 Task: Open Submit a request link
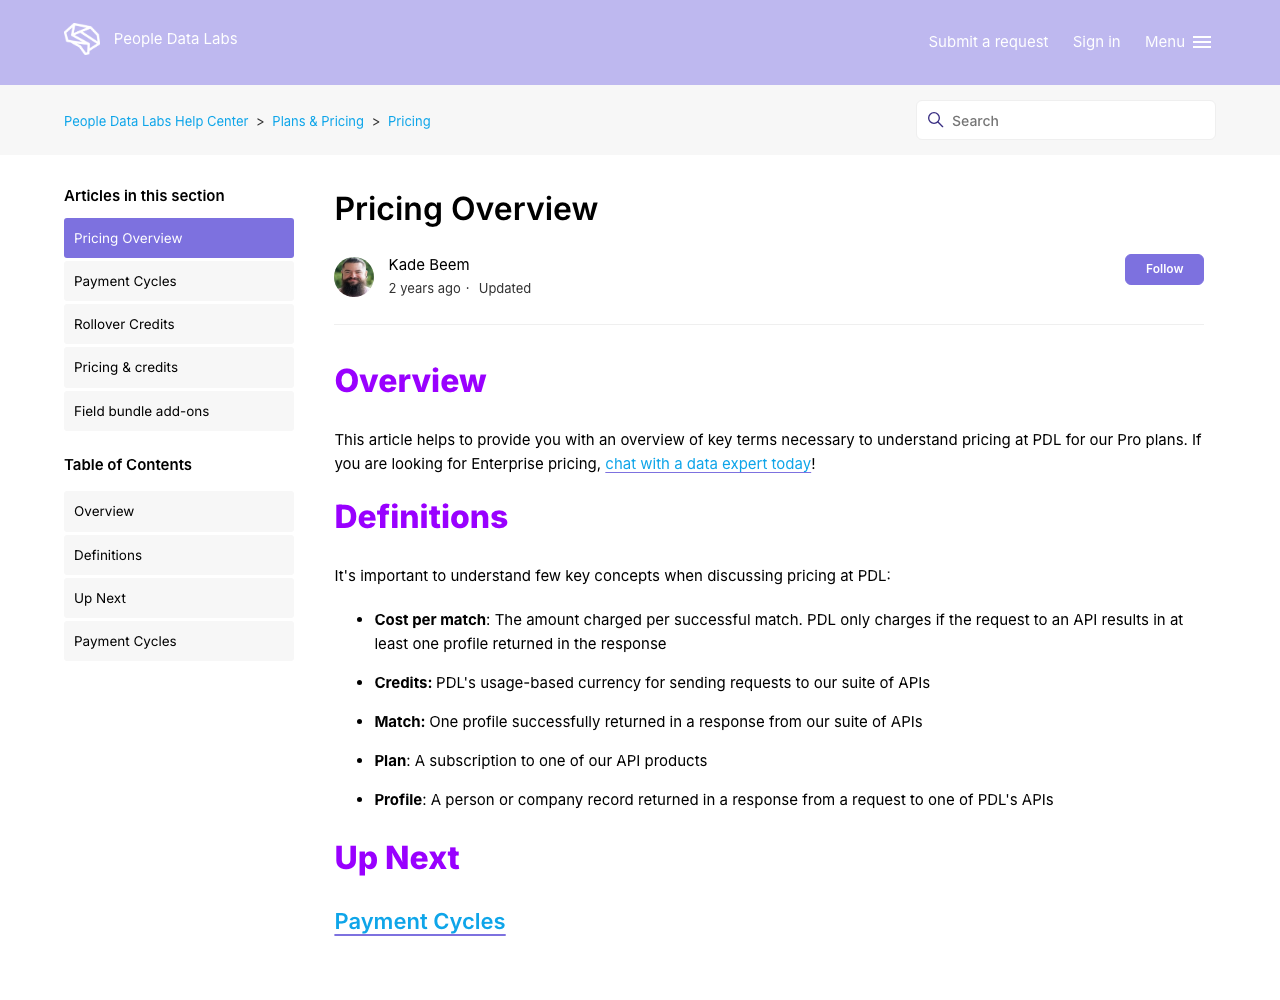[x=988, y=42]
